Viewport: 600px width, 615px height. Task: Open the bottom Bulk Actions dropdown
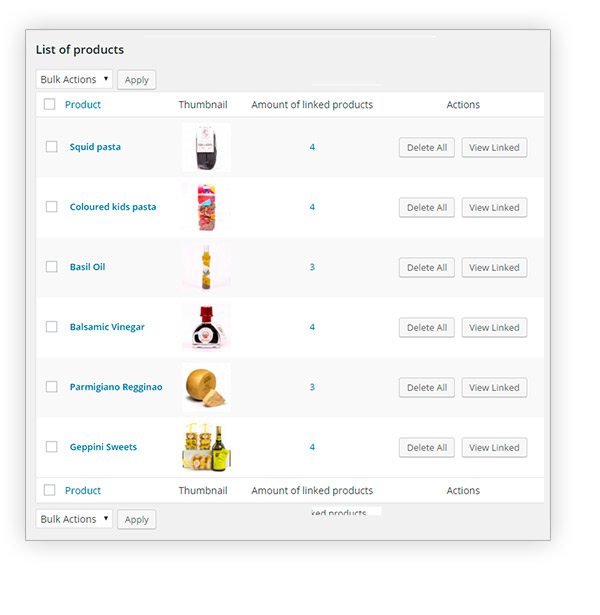(x=74, y=519)
